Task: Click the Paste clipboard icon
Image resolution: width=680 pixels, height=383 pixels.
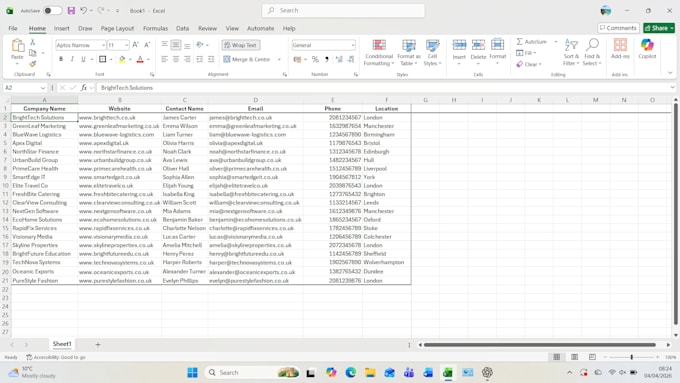Action: (17, 46)
